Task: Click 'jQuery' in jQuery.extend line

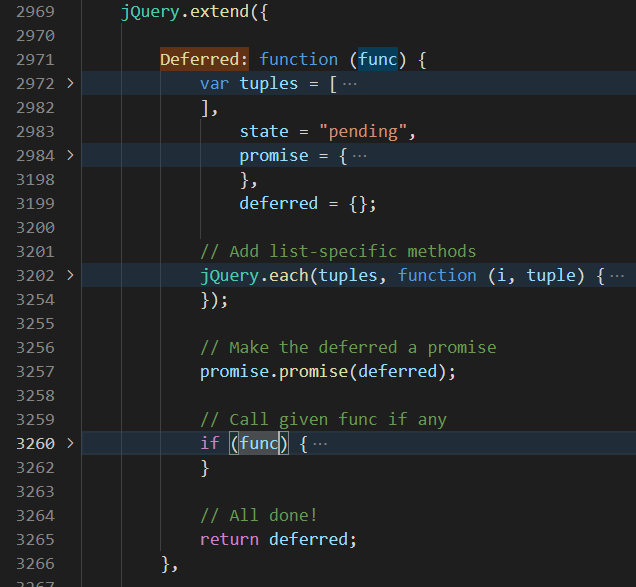Action: [x=150, y=12]
